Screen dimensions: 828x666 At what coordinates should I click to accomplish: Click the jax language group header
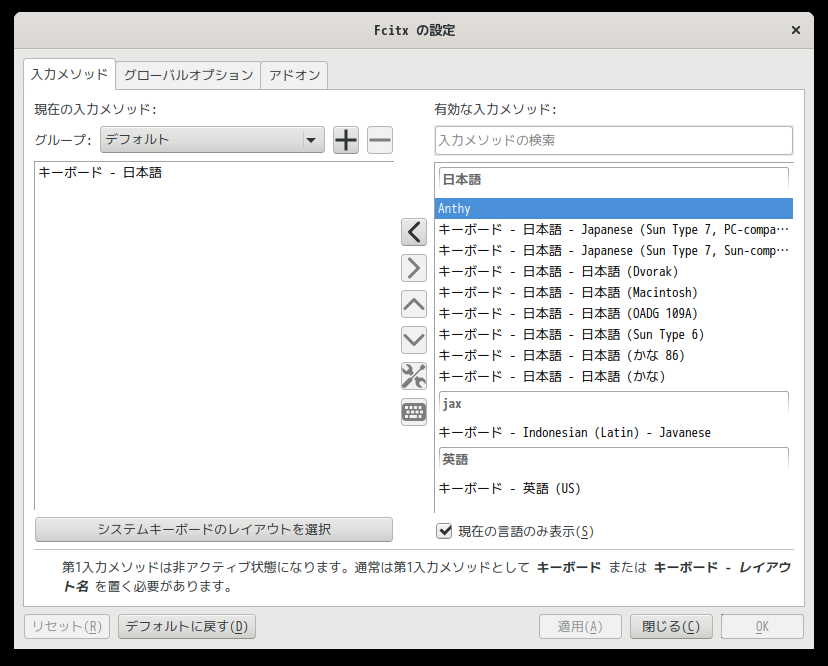point(614,404)
